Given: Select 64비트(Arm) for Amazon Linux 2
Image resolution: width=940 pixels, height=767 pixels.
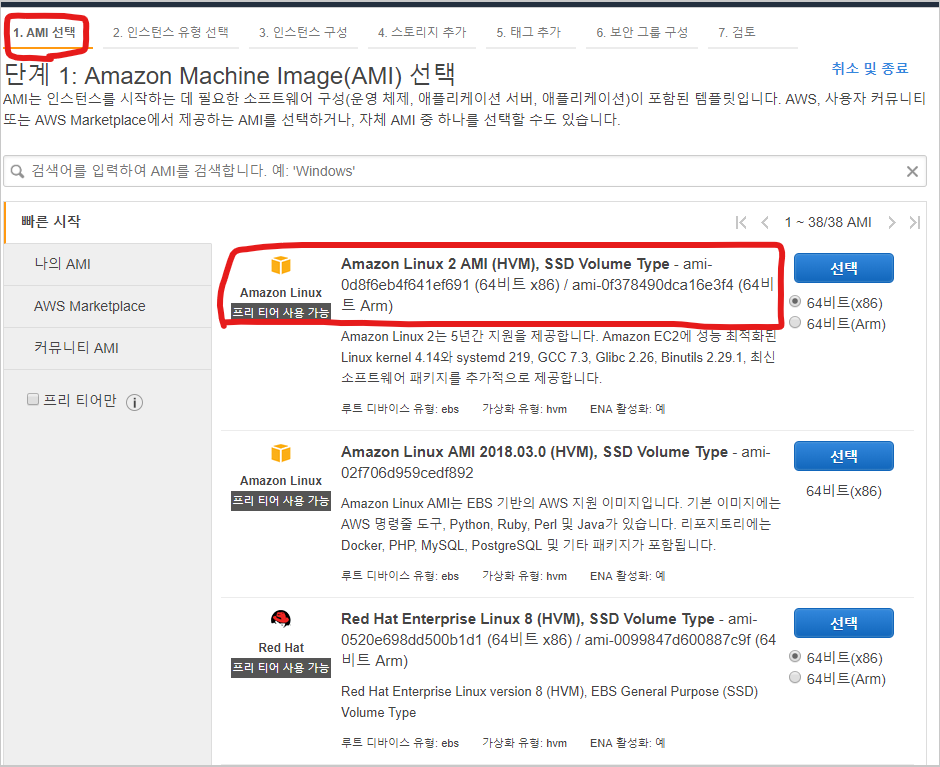Looking at the screenshot, I should [x=795, y=322].
